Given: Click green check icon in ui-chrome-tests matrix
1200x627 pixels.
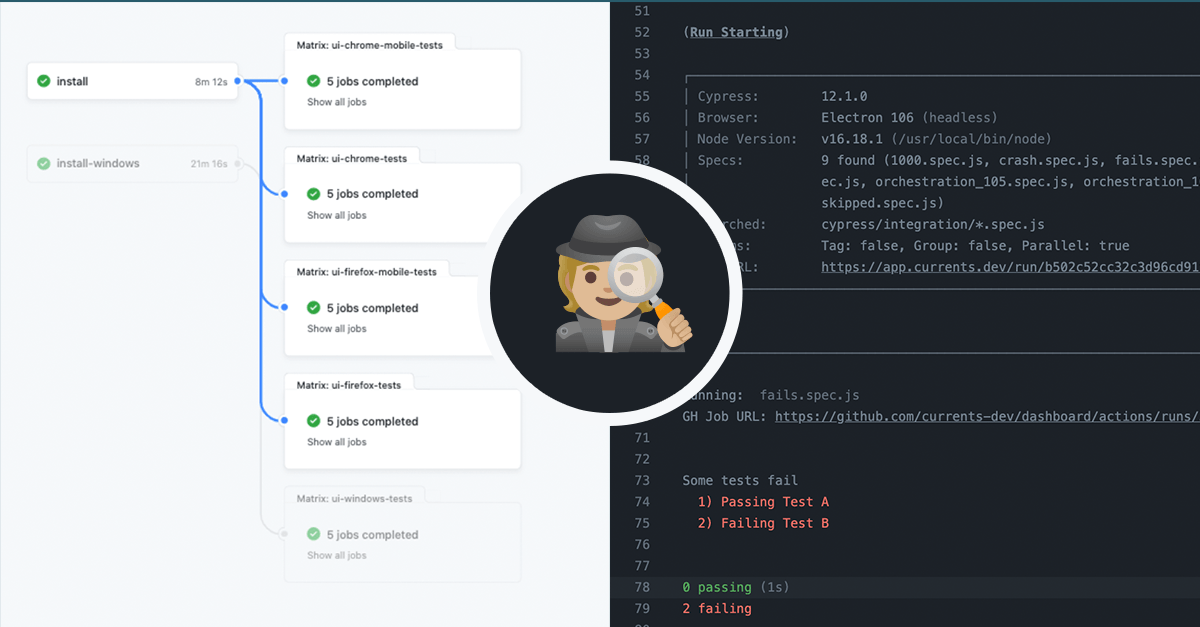Looking at the screenshot, I should (313, 194).
